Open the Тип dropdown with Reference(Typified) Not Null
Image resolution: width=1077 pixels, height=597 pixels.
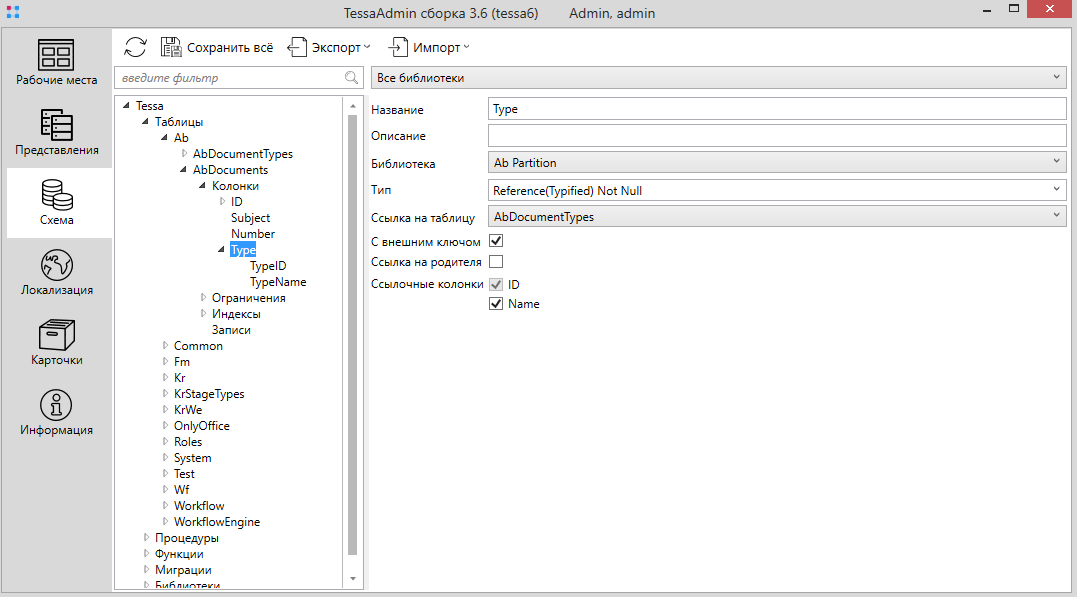[777, 190]
